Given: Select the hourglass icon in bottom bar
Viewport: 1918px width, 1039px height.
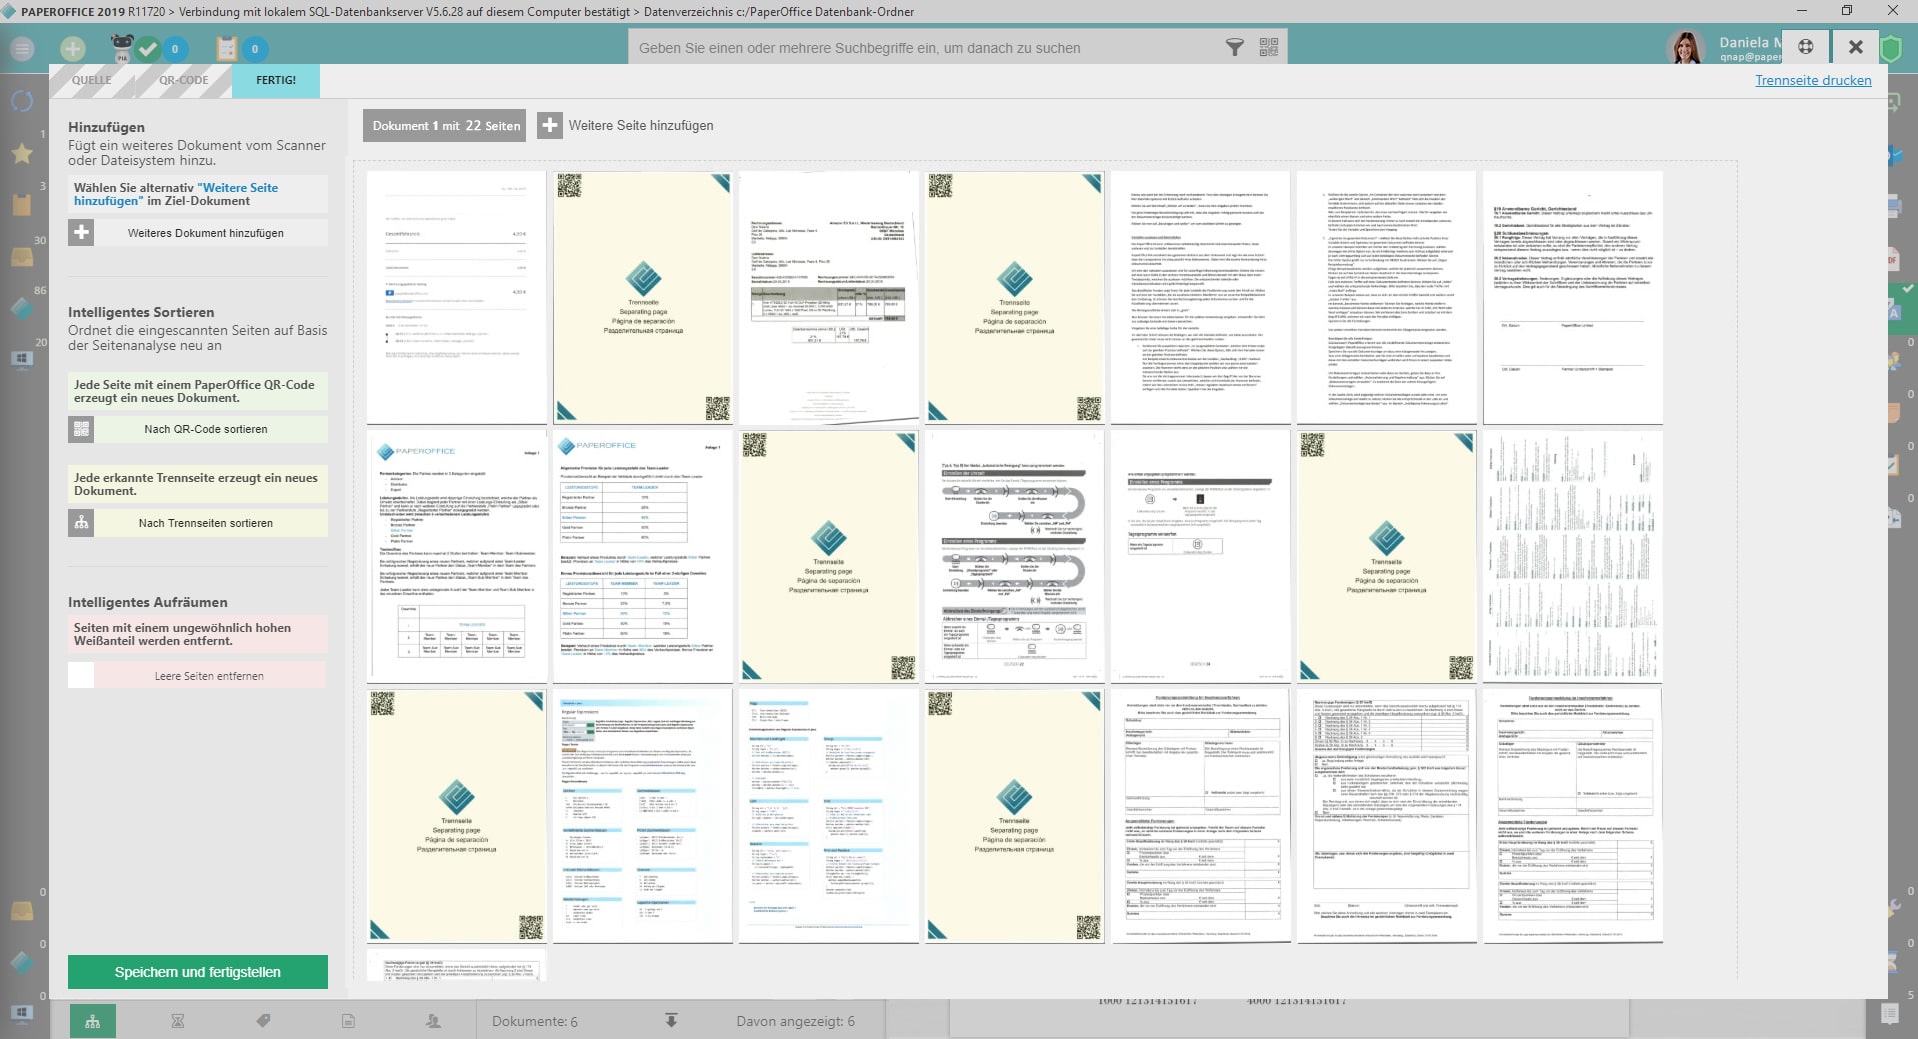Looking at the screenshot, I should coord(178,1021).
